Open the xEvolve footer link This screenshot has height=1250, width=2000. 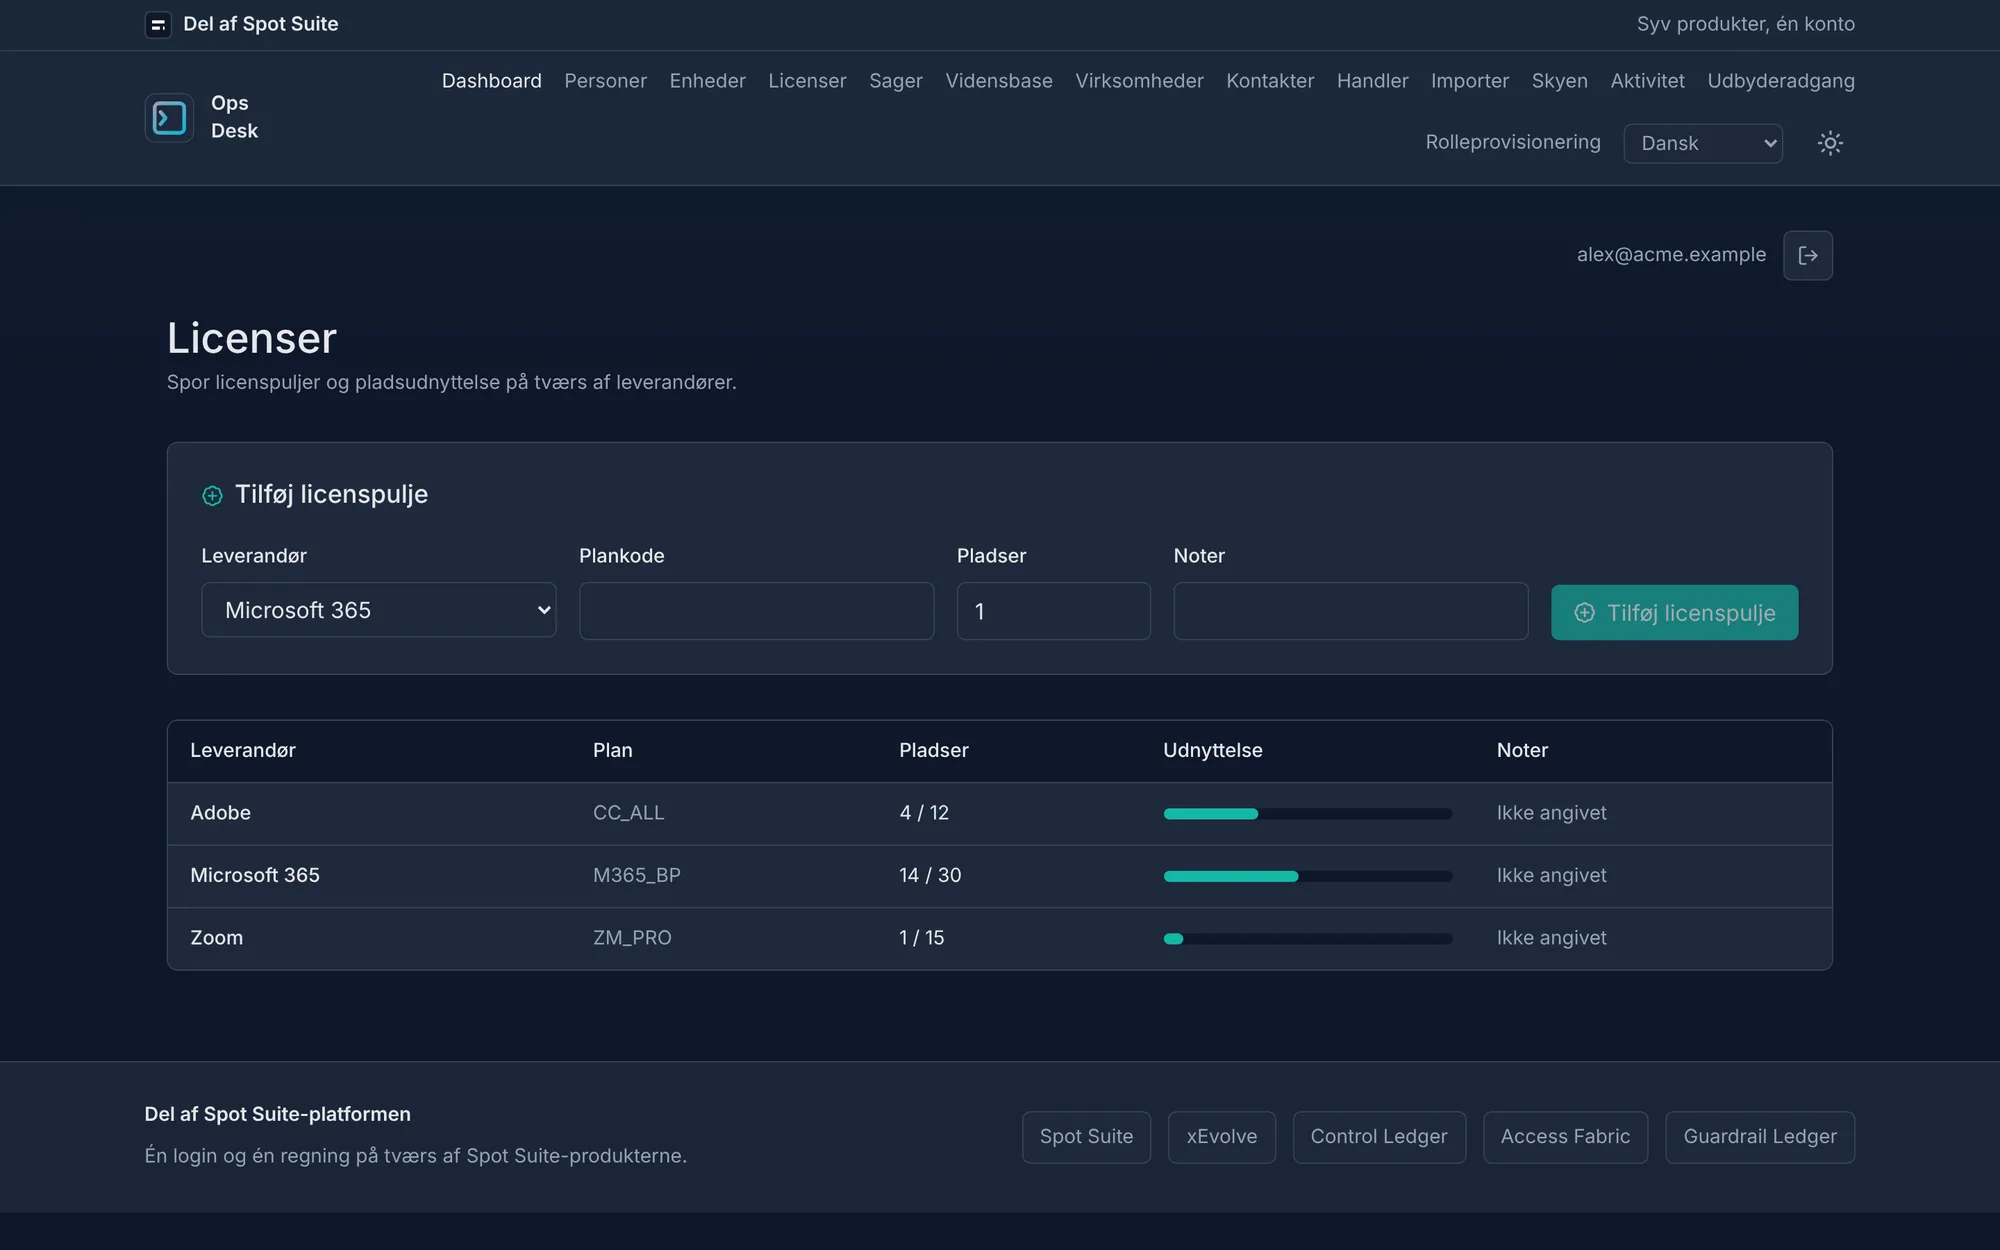[x=1221, y=1137]
